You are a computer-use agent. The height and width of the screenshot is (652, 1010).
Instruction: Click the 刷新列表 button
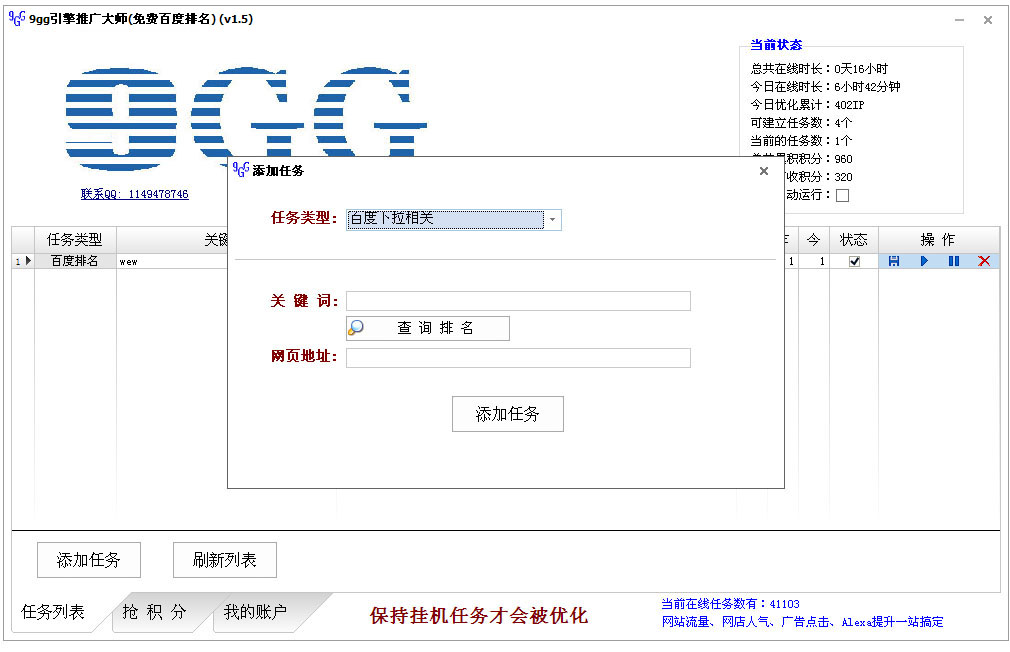tap(225, 560)
